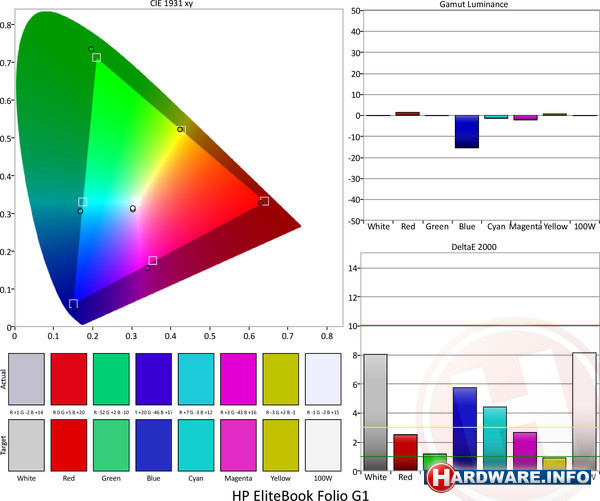600x501 pixels.
Task: Click the measured cyan circle on CIE chart
Action: click(x=80, y=211)
